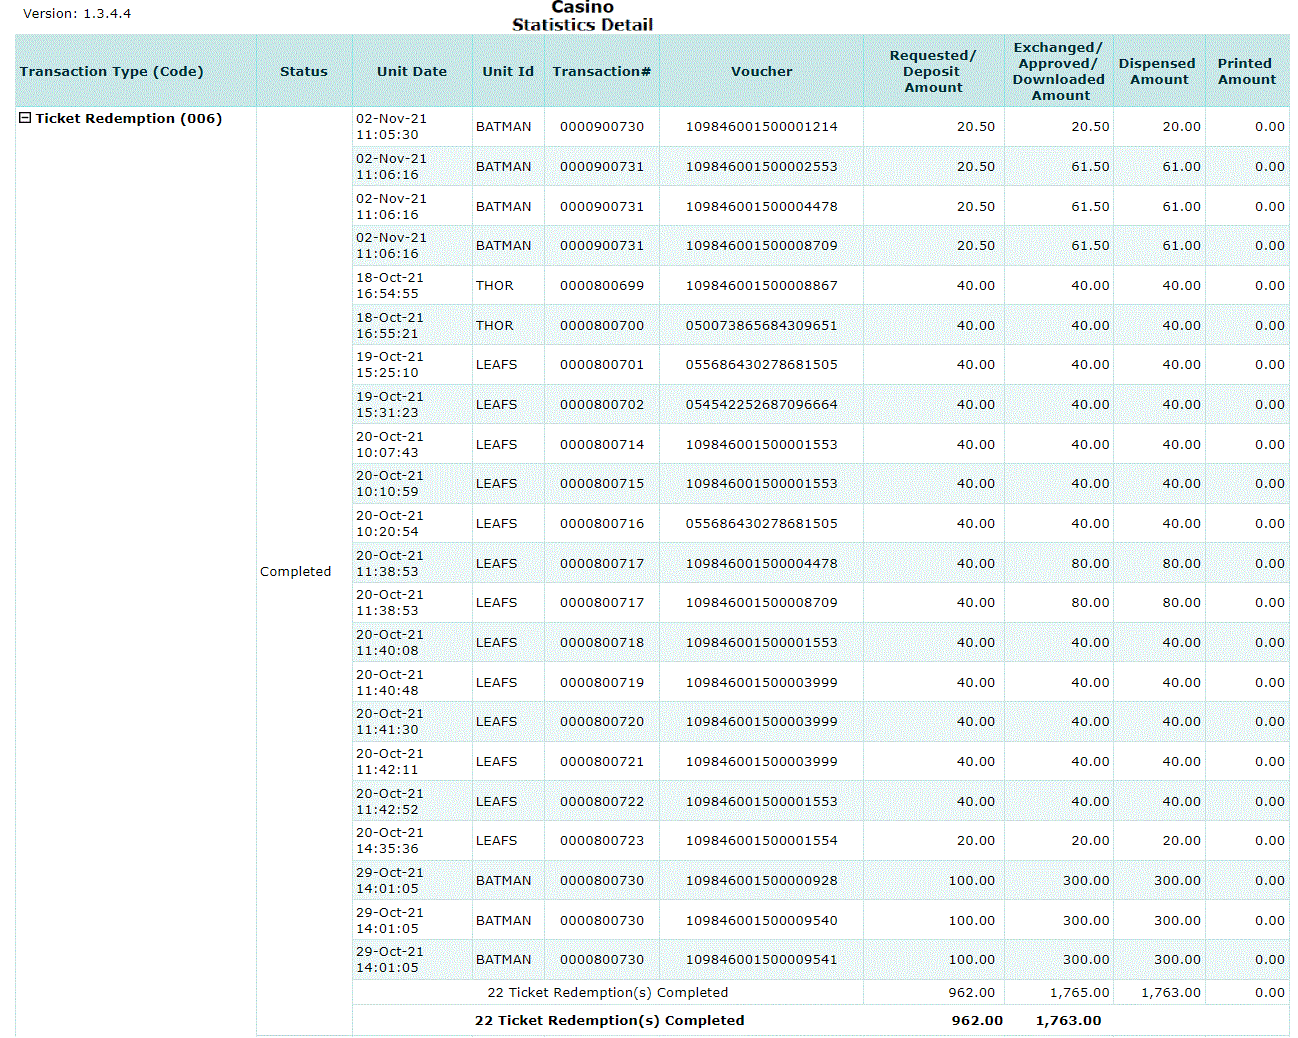
Task: Click the bold total 1,763.00
Action: pyautogui.click(x=1069, y=1021)
